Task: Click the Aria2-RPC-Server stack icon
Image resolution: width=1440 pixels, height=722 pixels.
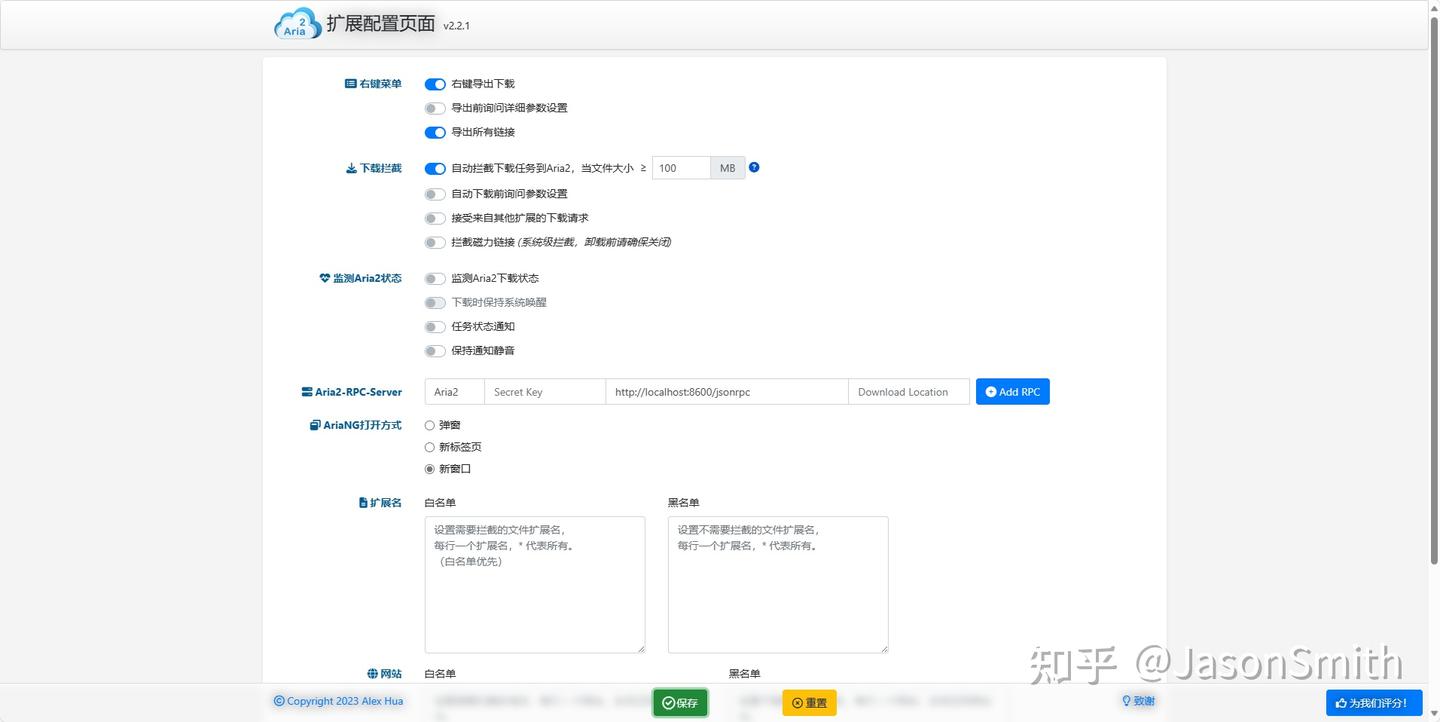Action: coord(307,391)
